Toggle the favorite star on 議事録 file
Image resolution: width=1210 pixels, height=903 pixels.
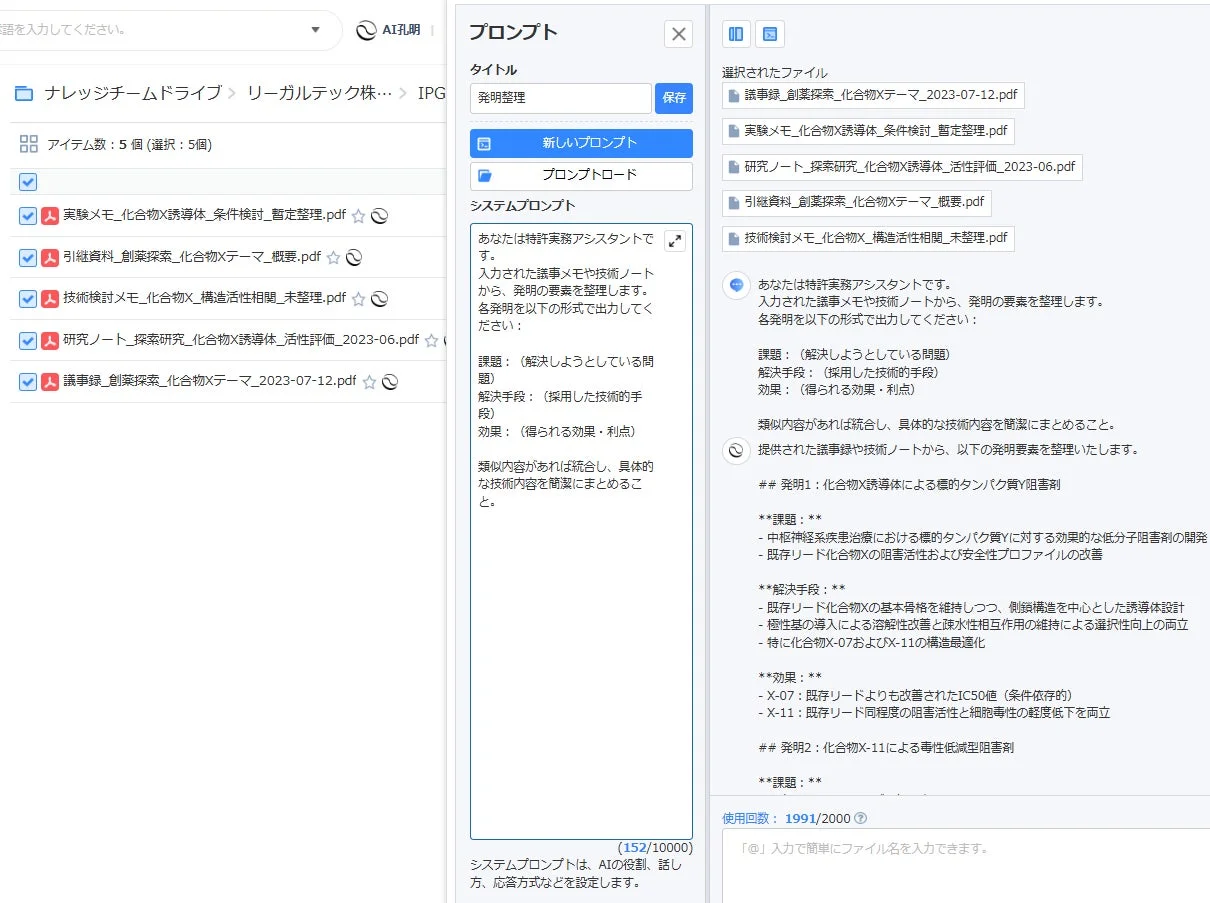(370, 381)
